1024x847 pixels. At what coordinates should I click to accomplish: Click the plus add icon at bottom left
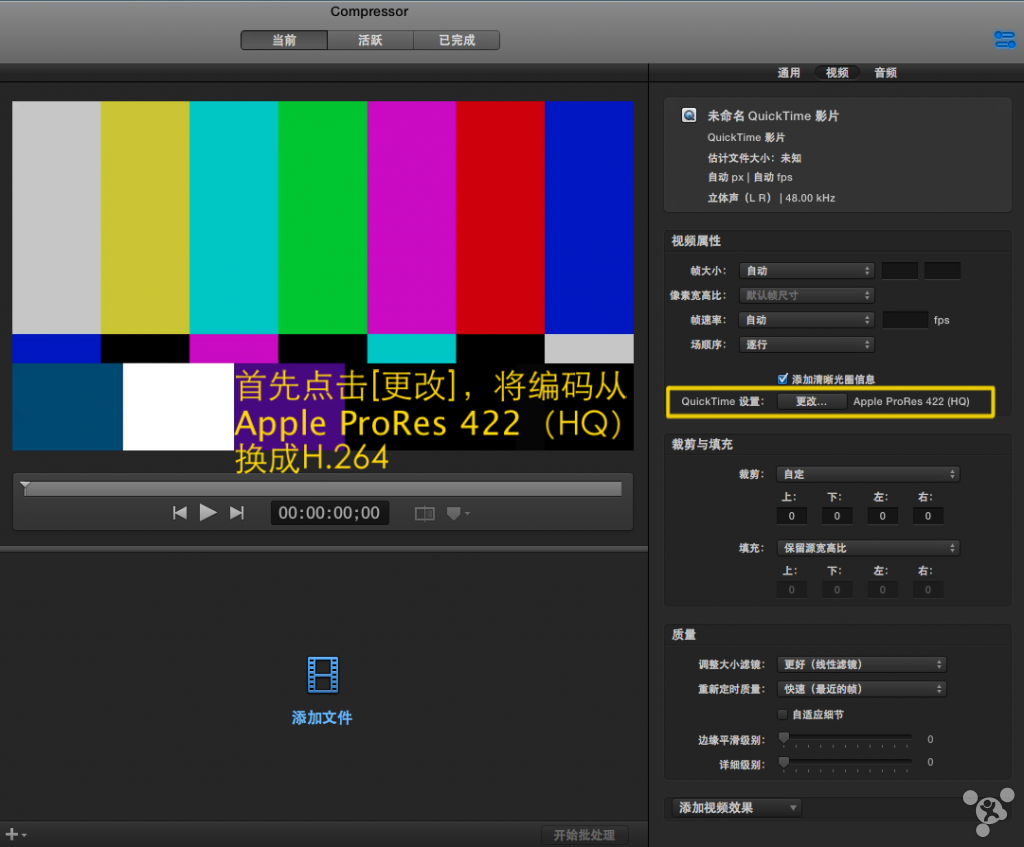13,834
